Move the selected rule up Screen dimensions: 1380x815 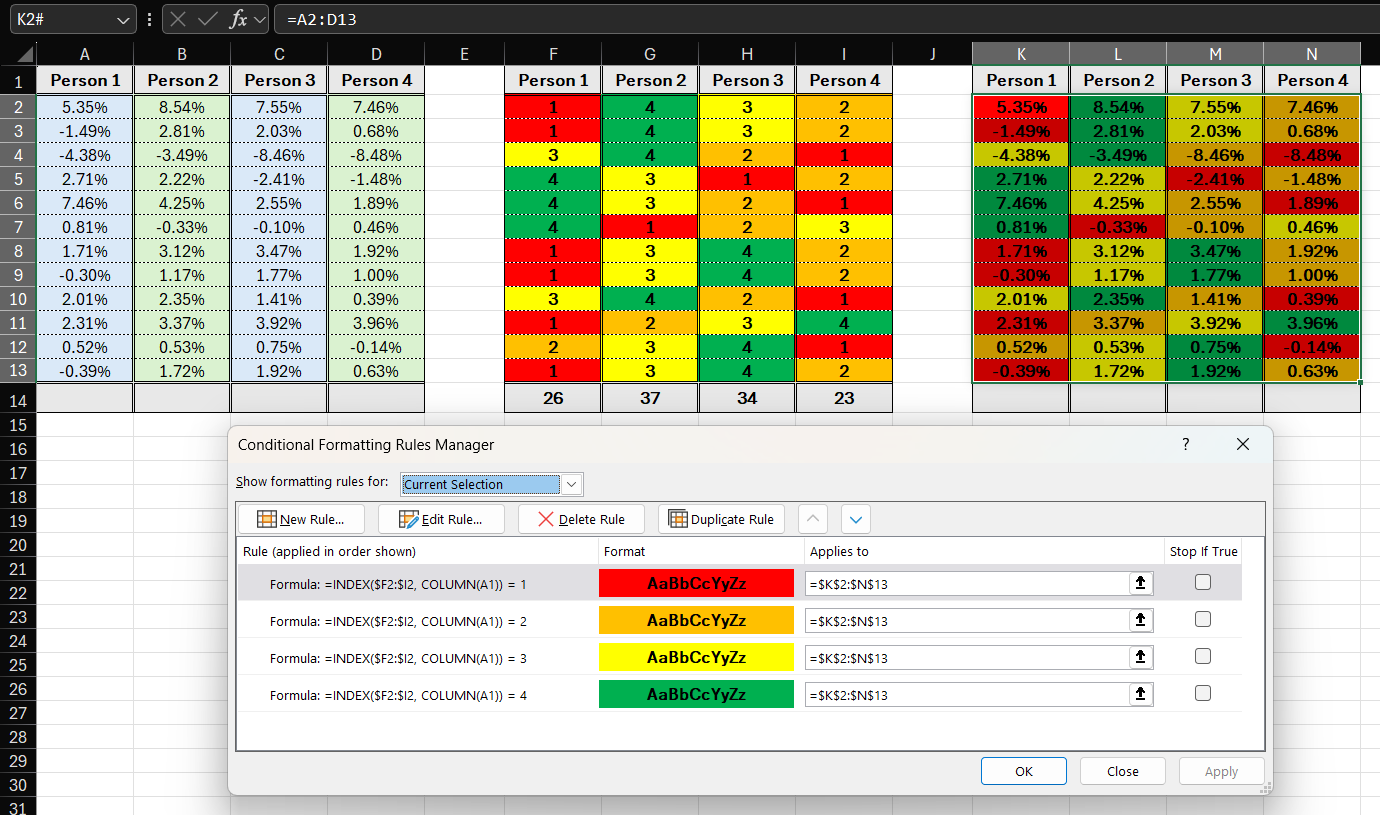815,519
